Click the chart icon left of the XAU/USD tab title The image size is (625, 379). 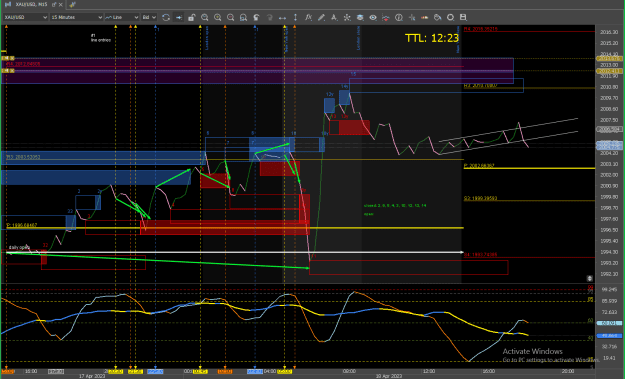[x=8, y=4]
